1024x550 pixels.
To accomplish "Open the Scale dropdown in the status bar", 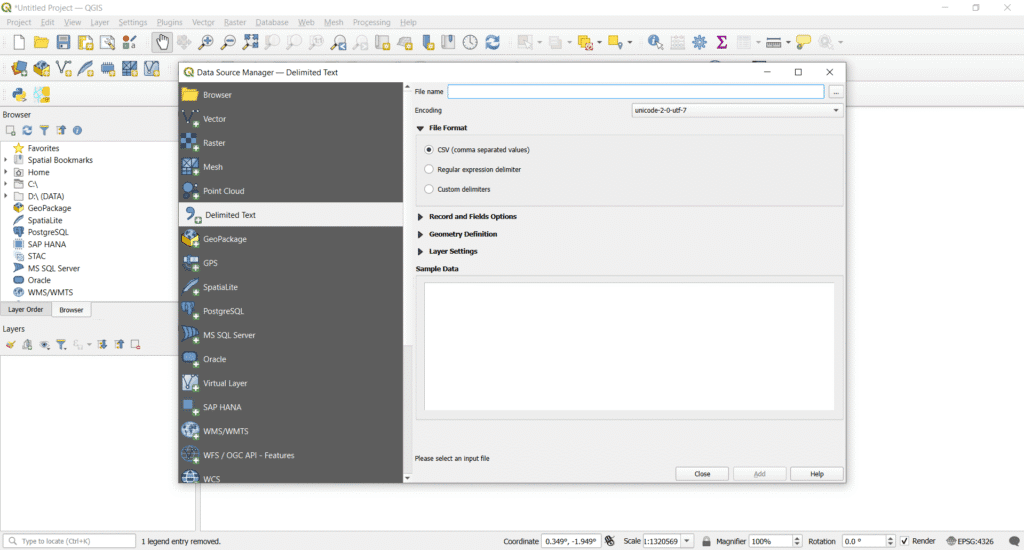I will (x=686, y=541).
